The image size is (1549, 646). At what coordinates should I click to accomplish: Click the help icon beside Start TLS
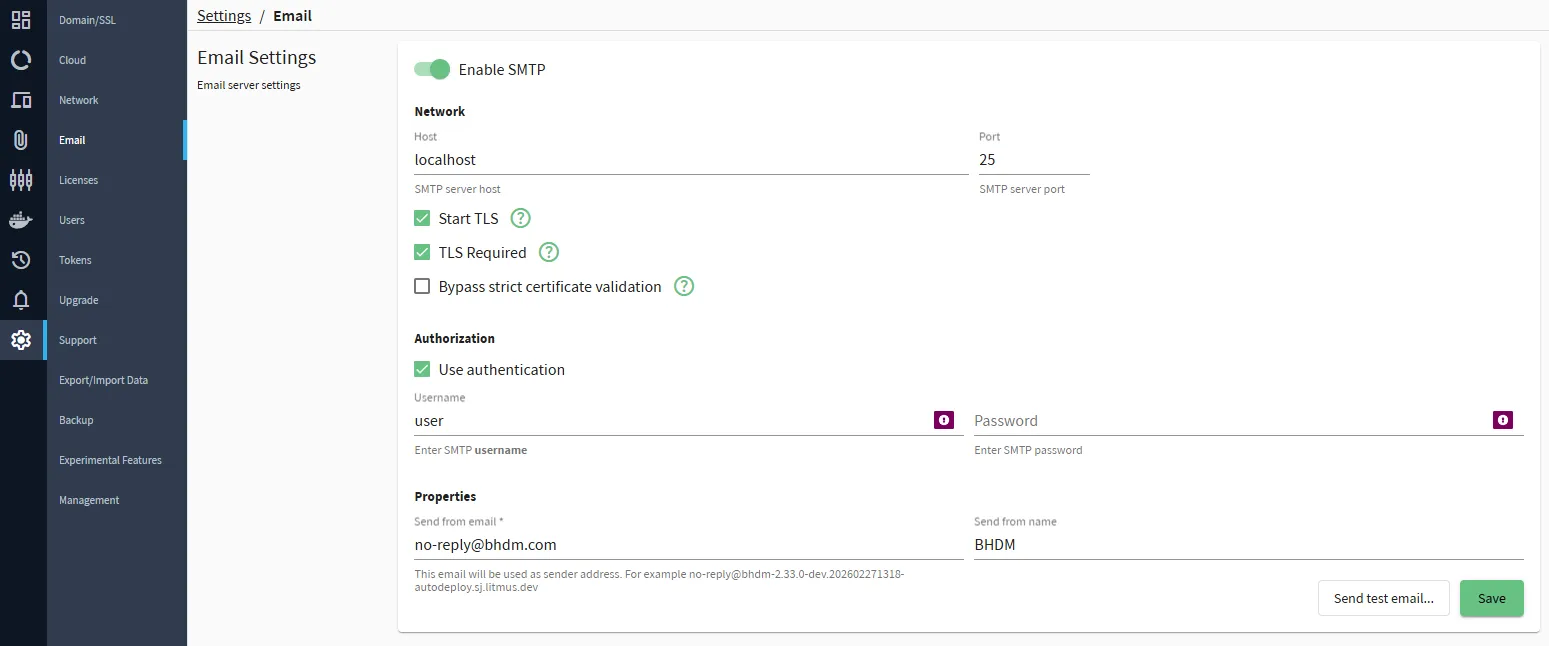520,218
